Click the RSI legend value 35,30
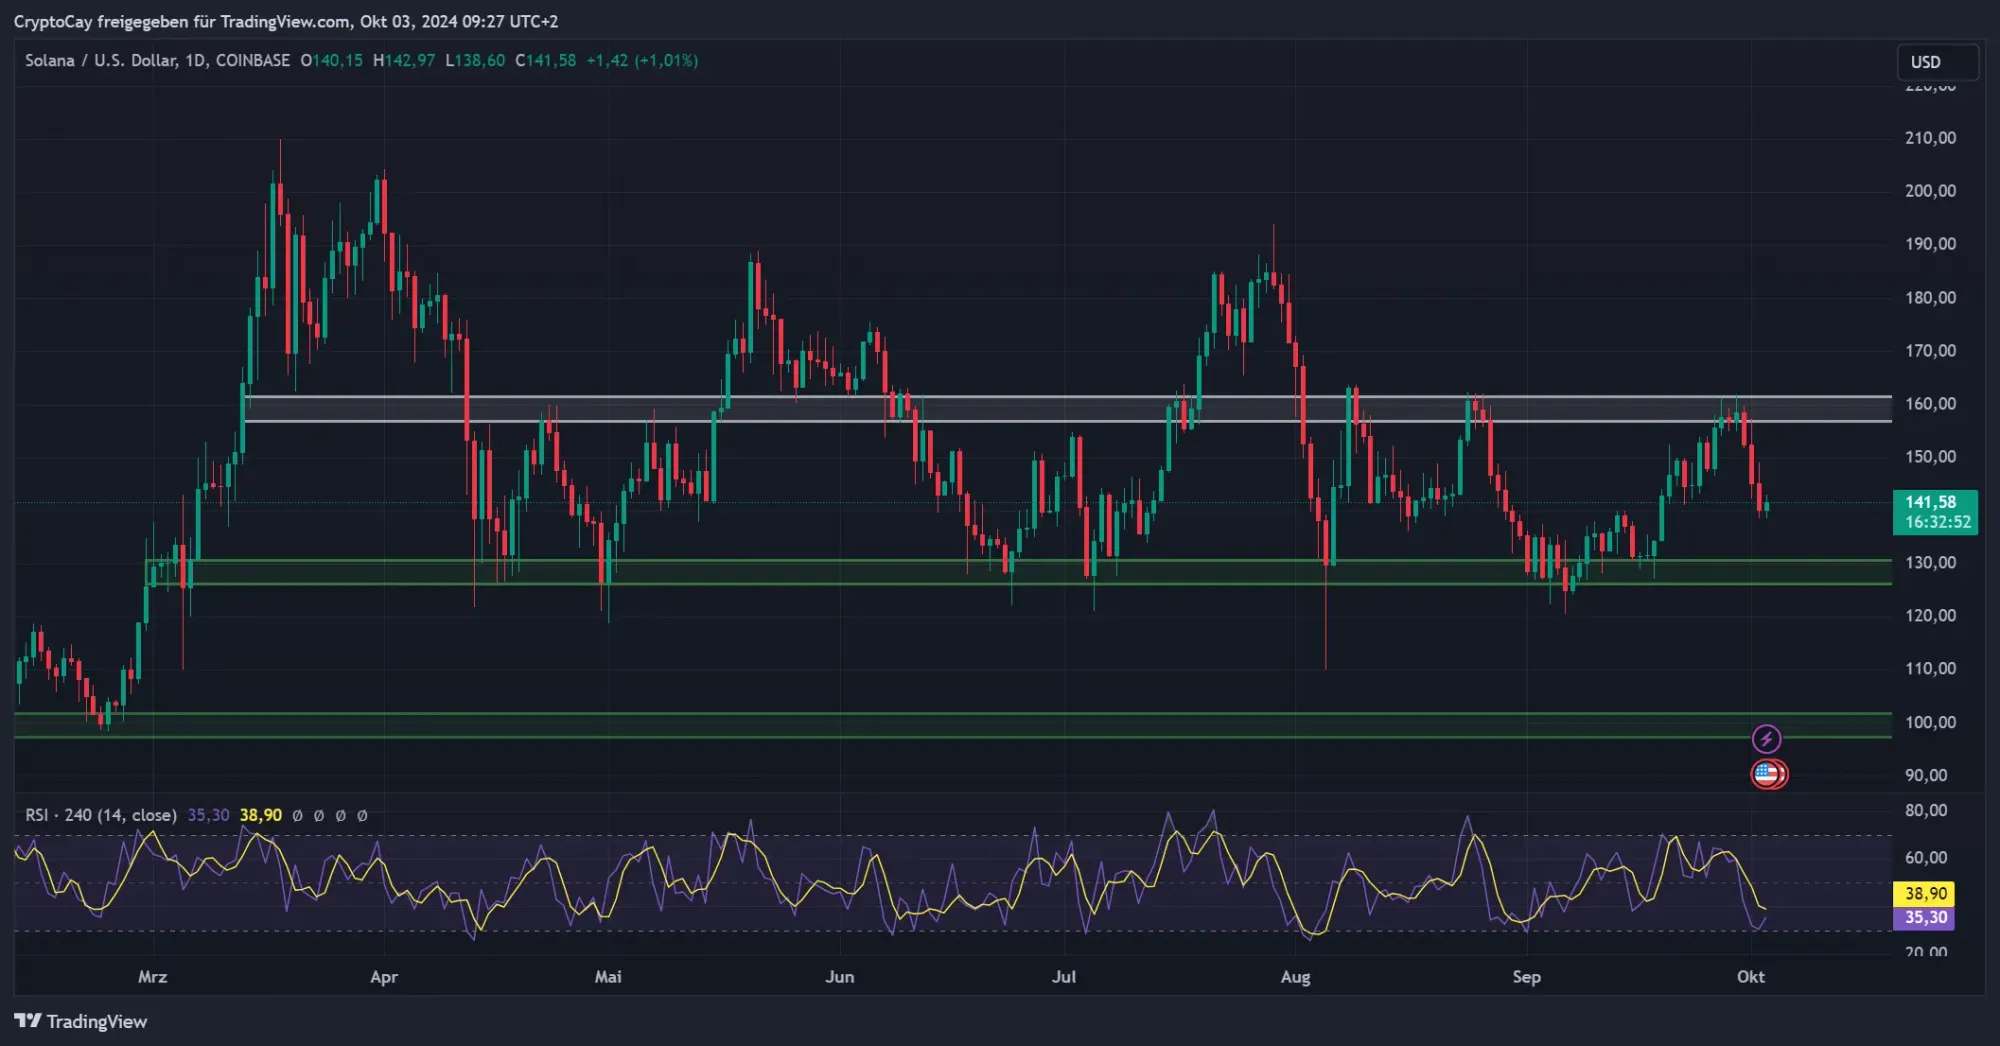Viewport: 2000px width, 1046px height. pyautogui.click(x=208, y=815)
